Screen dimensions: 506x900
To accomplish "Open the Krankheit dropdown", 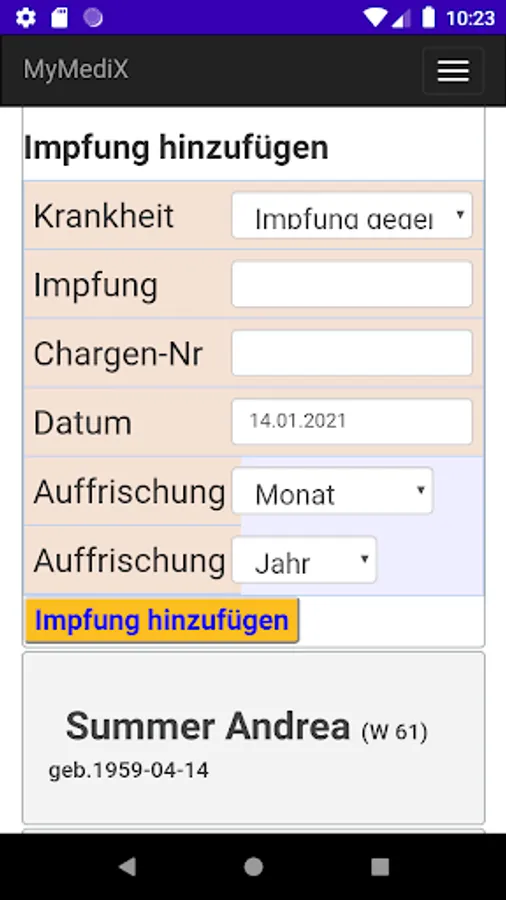I will 352,215.
